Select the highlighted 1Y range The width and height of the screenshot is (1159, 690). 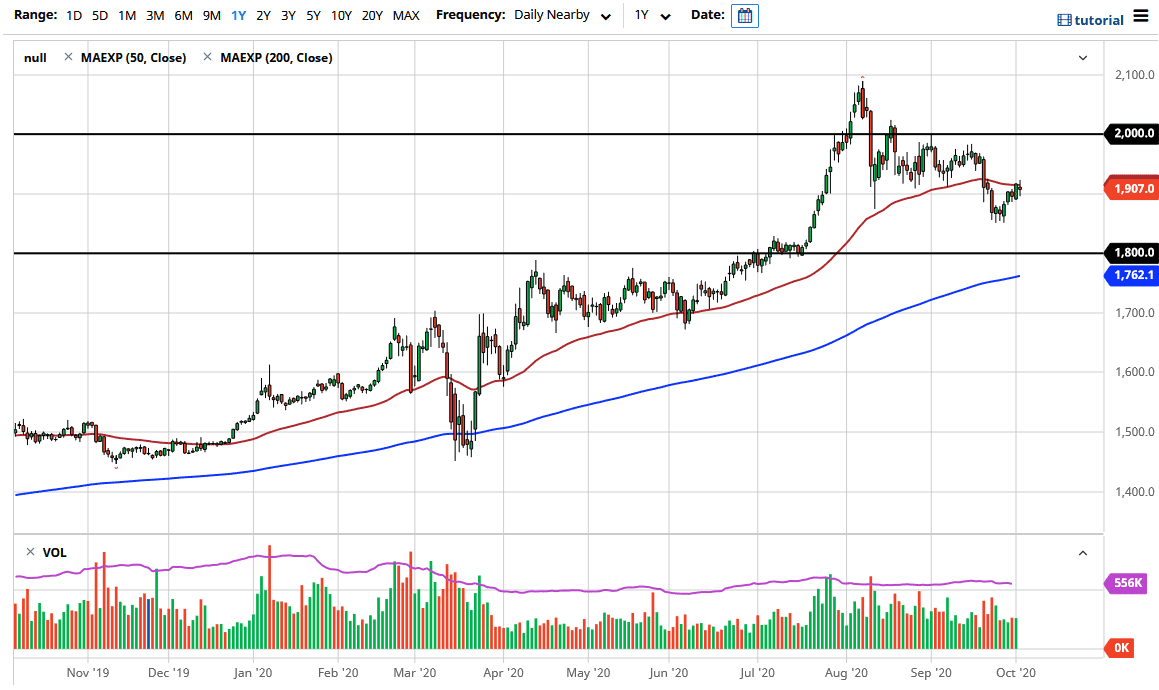click(x=238, y=16)
